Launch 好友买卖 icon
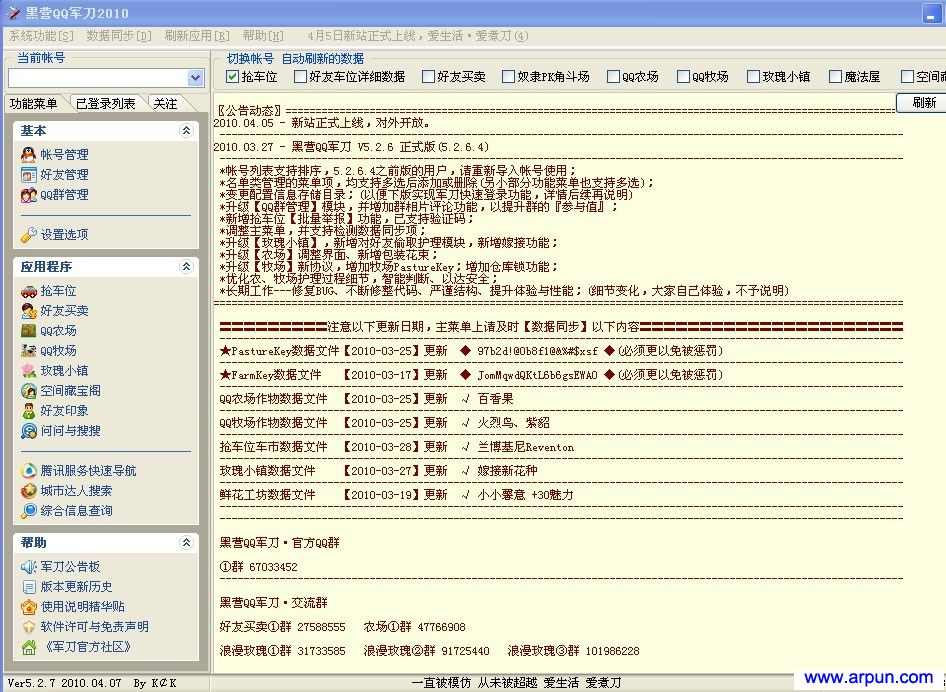This screenshot has width=946, height=692. click(28, 311)
